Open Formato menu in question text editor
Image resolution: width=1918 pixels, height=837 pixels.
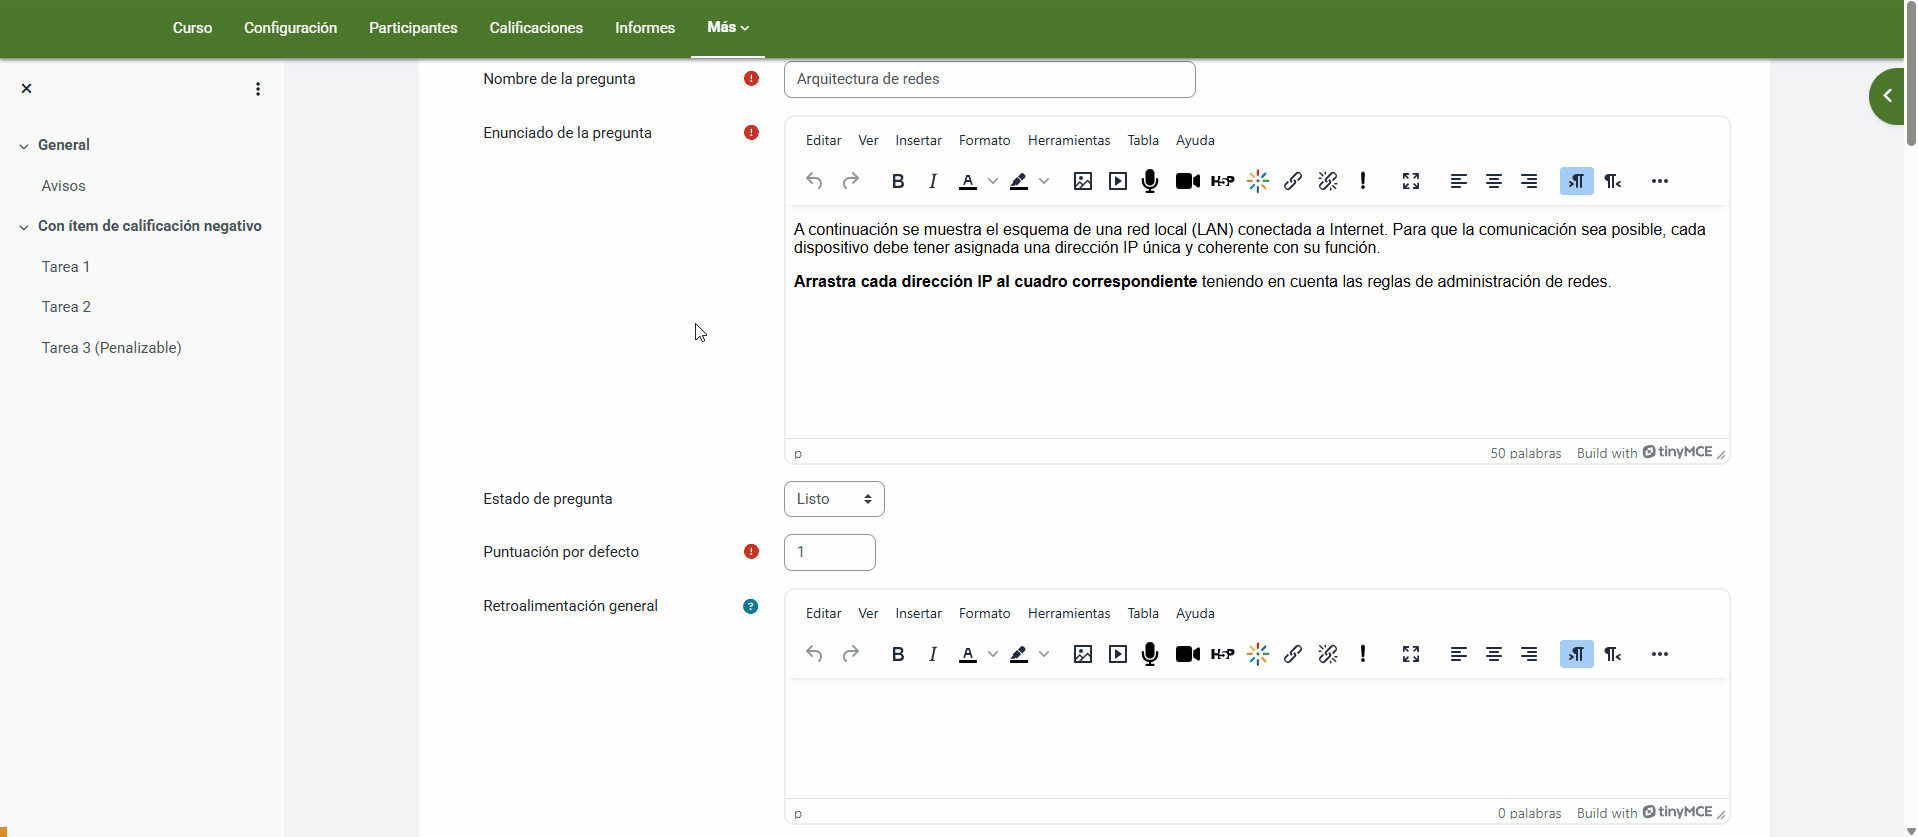(984, 140)
